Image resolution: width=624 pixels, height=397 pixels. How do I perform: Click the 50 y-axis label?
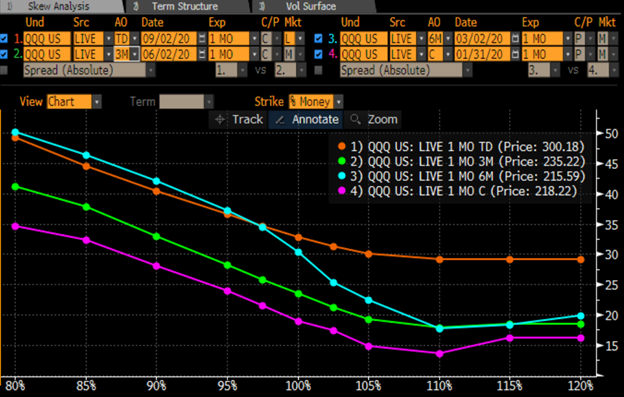pyautogui.click(x=612, y=134)
